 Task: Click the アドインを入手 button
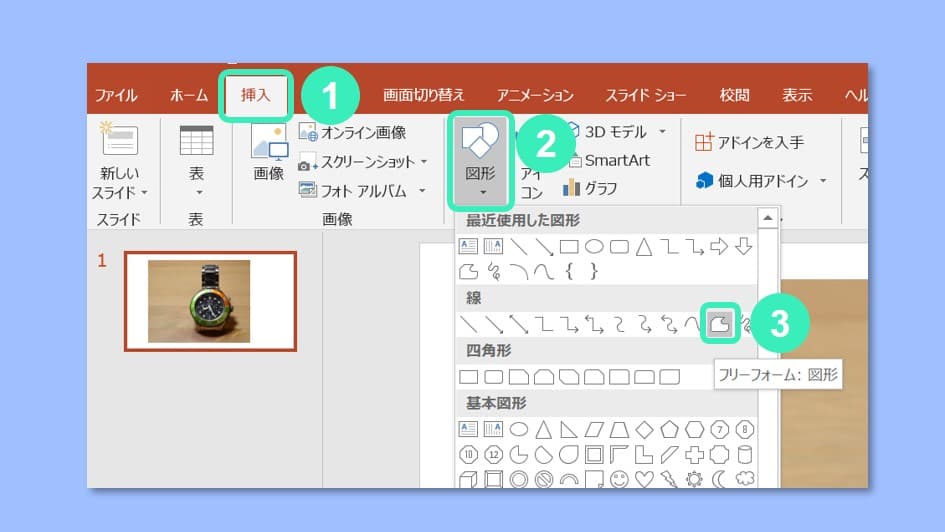coord(749,142)
